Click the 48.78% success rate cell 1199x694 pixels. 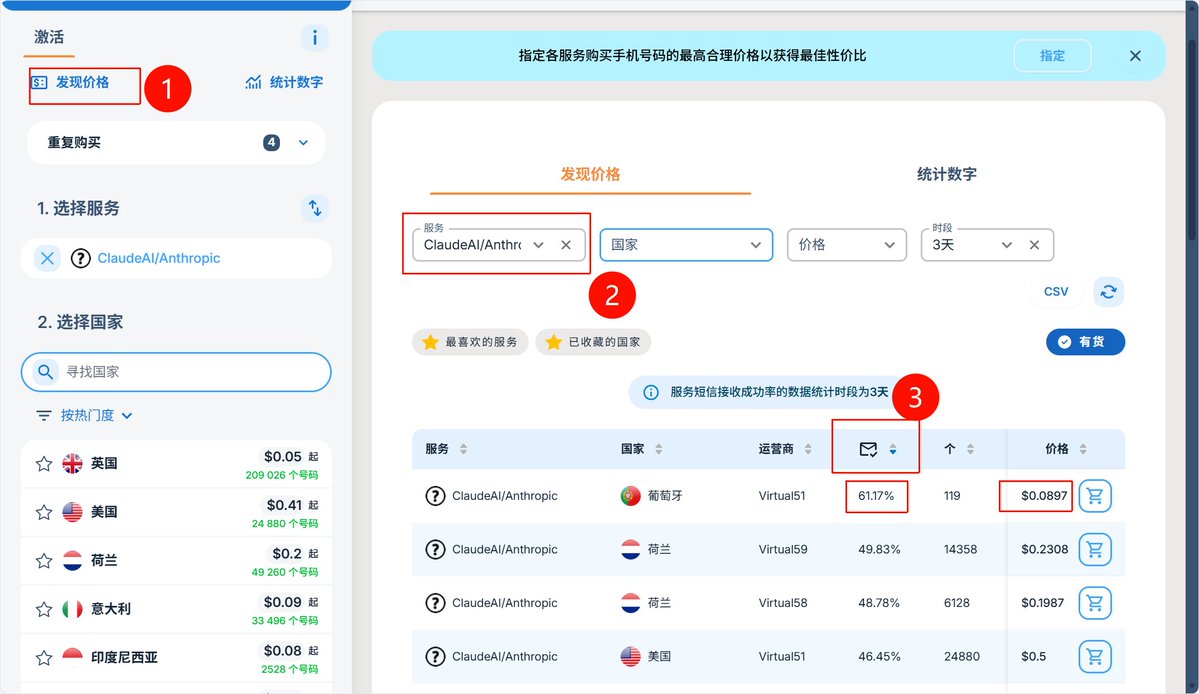point(879,603)
